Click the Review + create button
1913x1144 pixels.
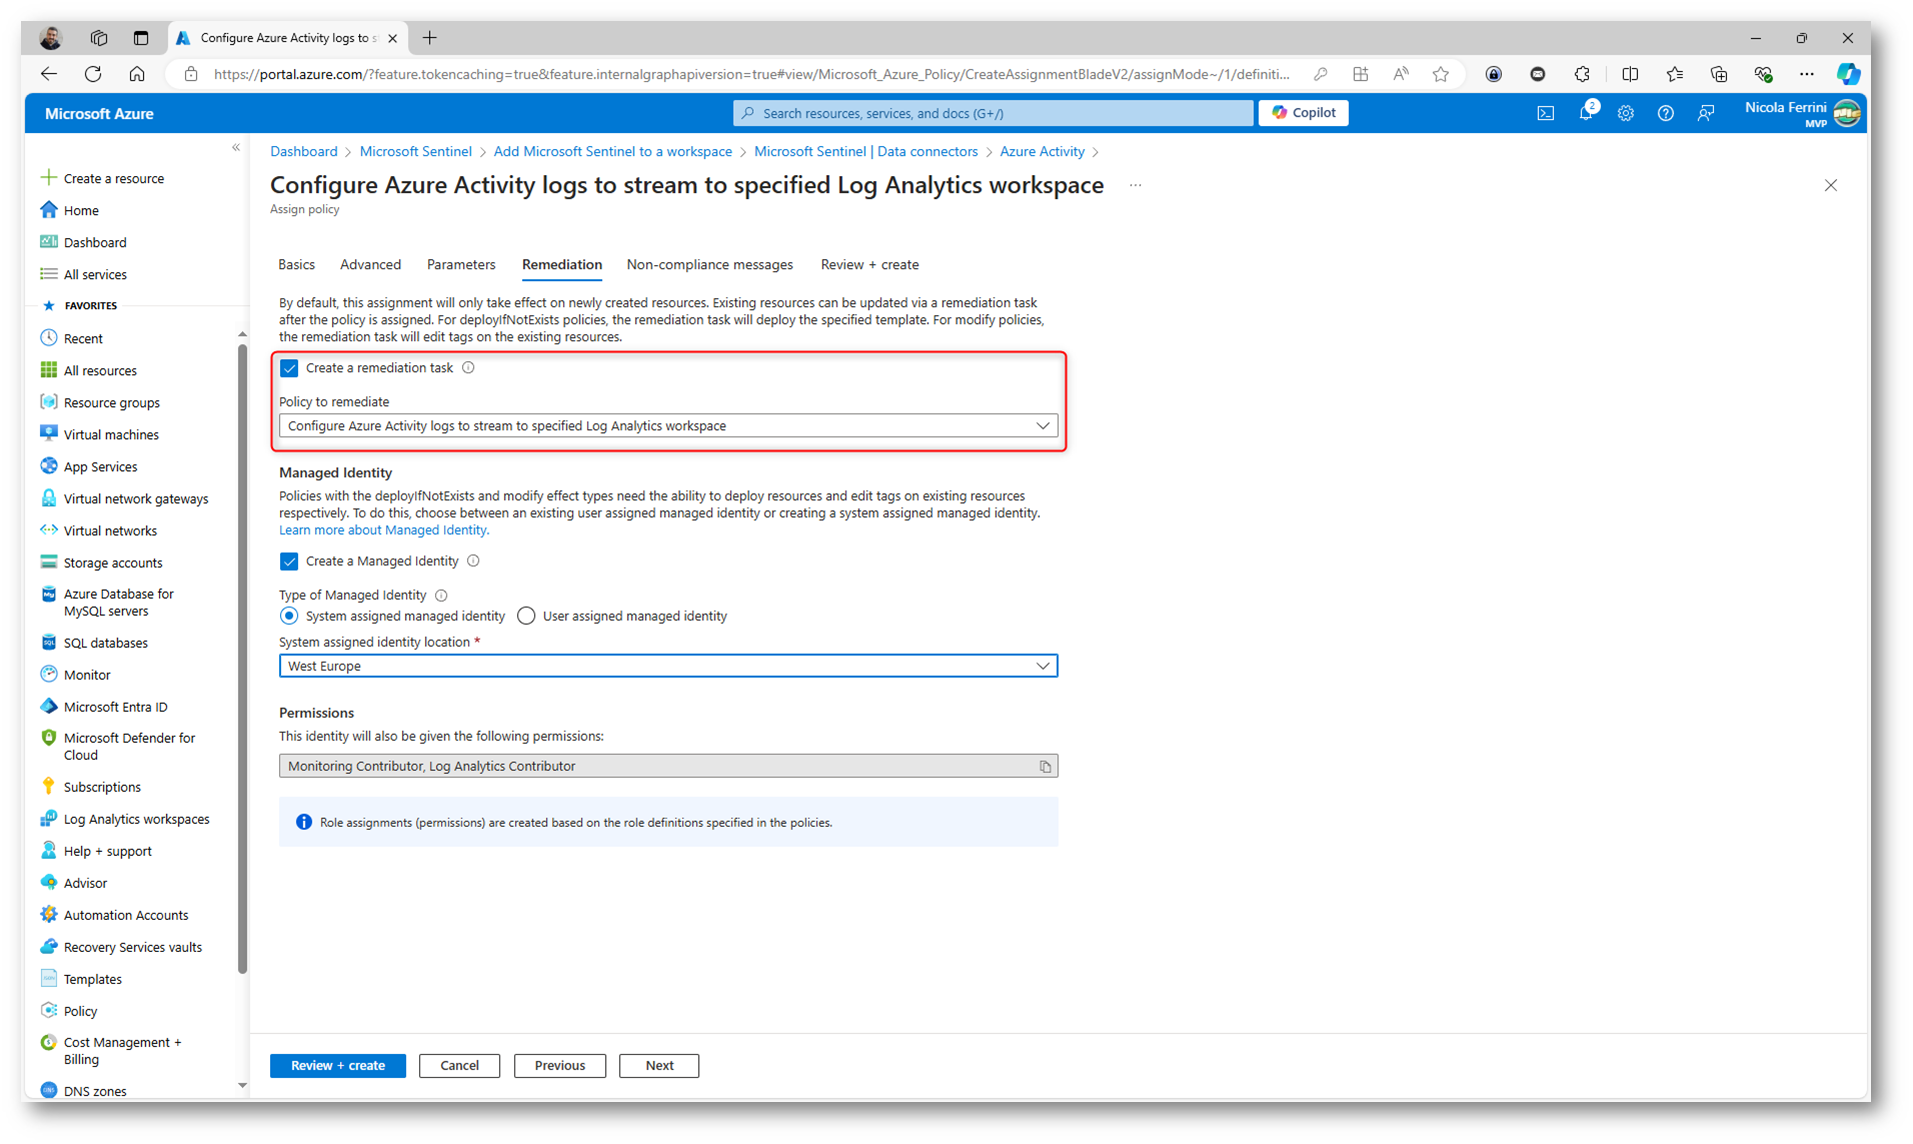[x=338, y=1066]
